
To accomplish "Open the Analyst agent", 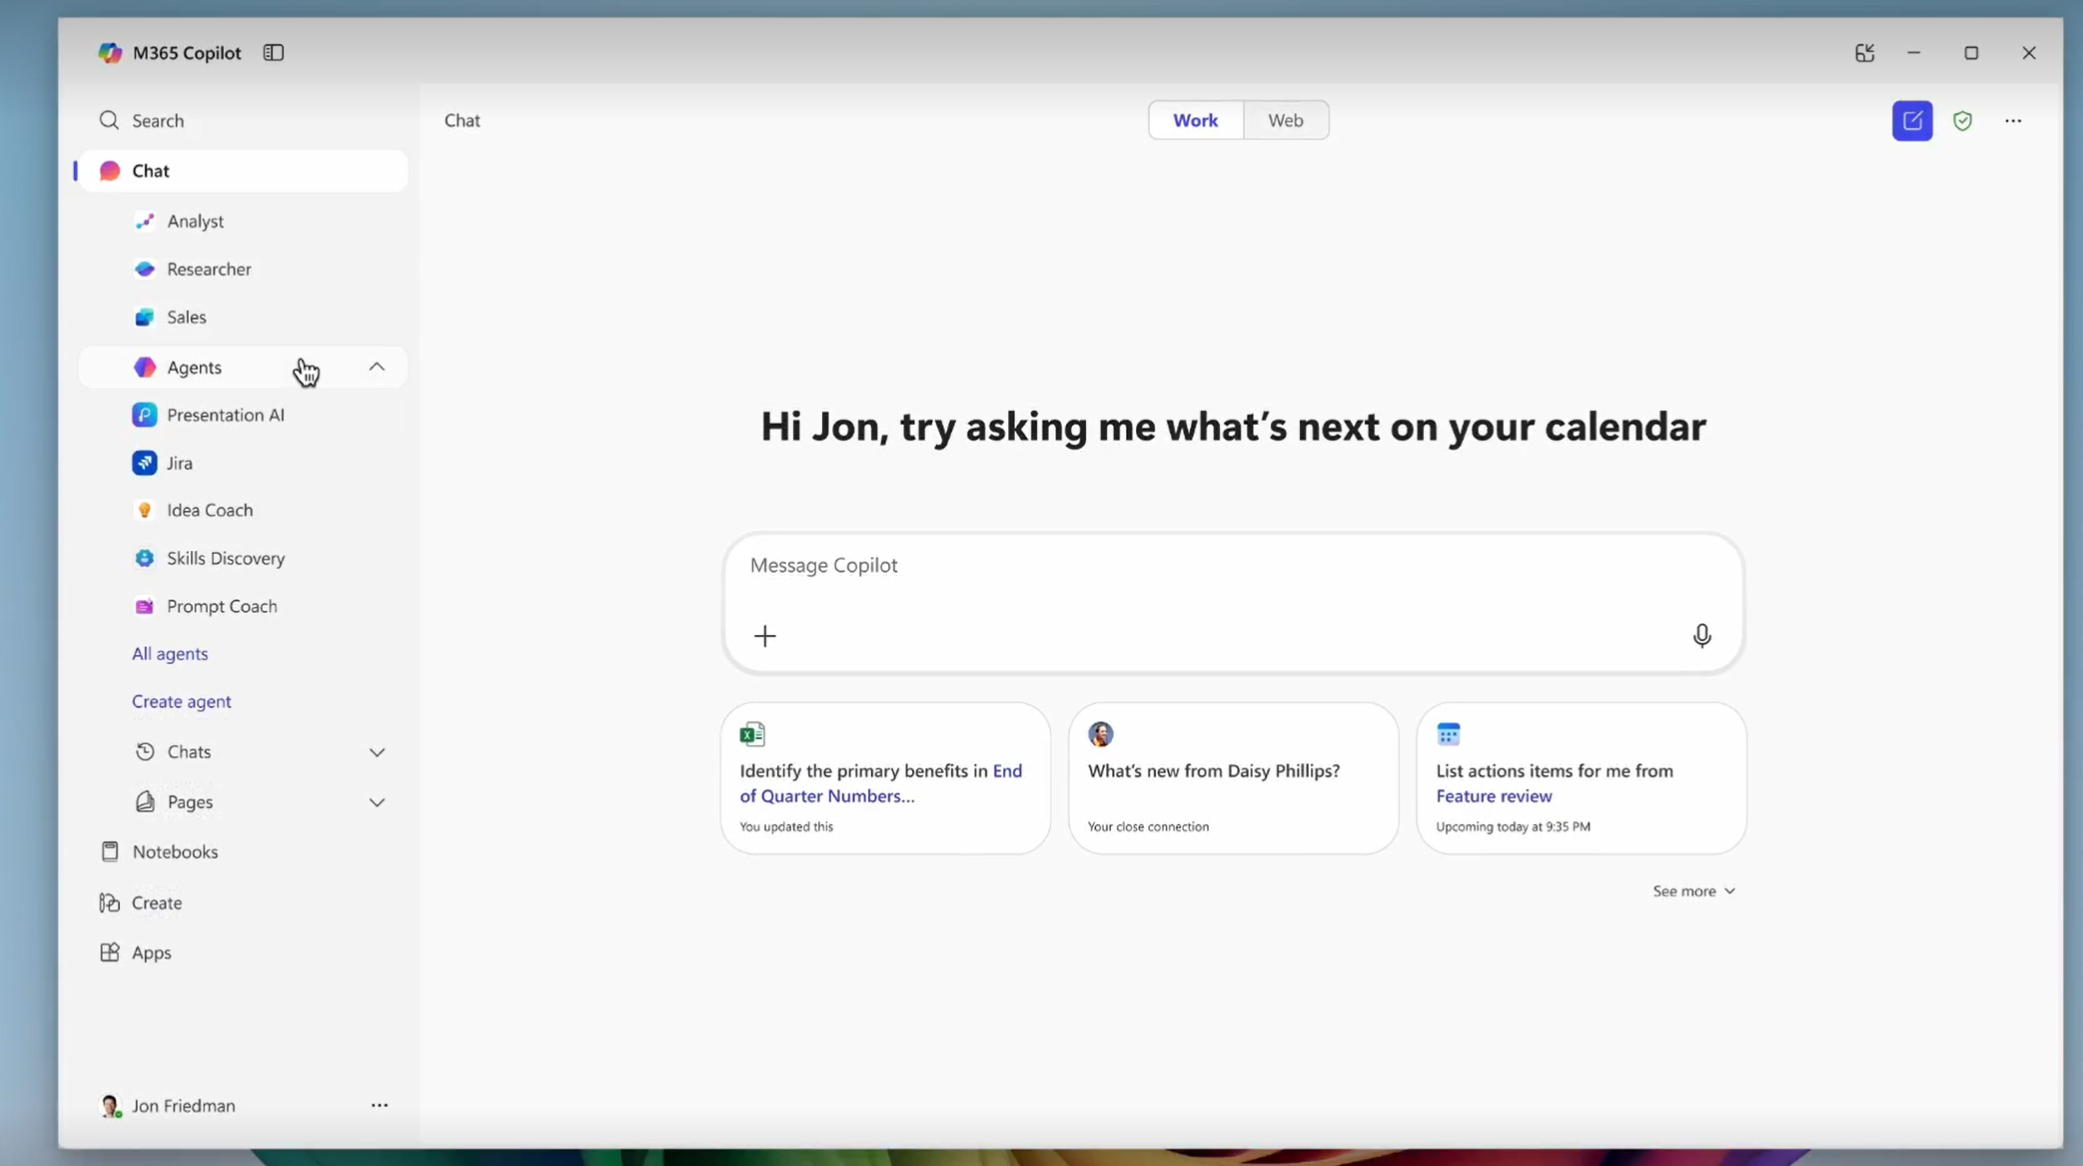I will pyautogui.click(x=195, y=221).
